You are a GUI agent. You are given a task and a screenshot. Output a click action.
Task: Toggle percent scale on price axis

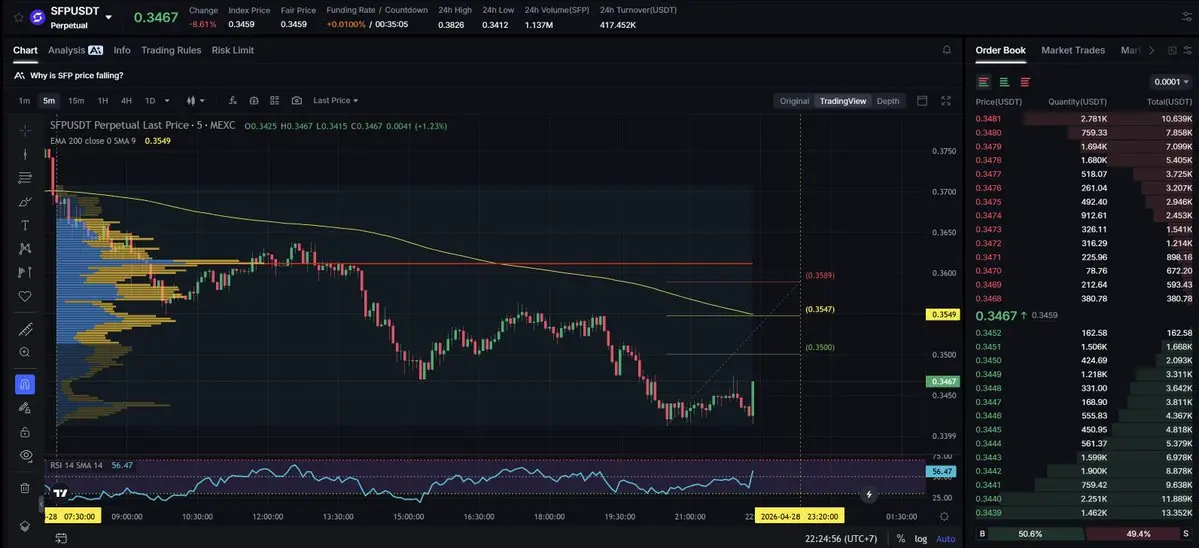901,539
